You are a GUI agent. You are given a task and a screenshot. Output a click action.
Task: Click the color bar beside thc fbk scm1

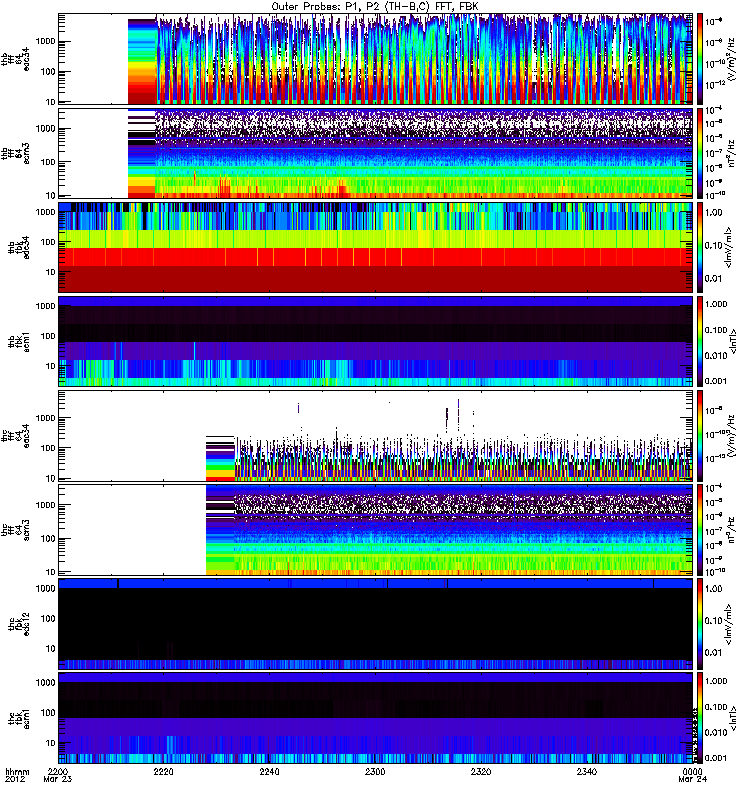pyautogui.click(x=703, y=718)
